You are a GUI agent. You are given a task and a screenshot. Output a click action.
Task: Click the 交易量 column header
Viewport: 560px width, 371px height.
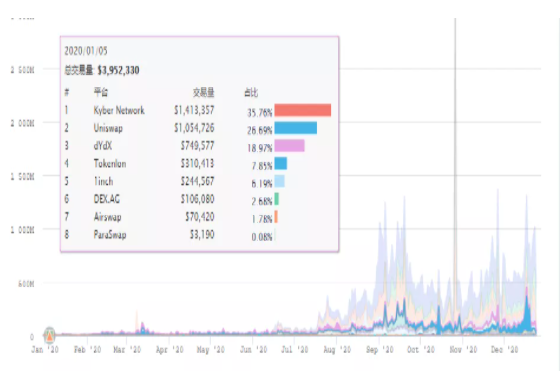tap(204, 92)
